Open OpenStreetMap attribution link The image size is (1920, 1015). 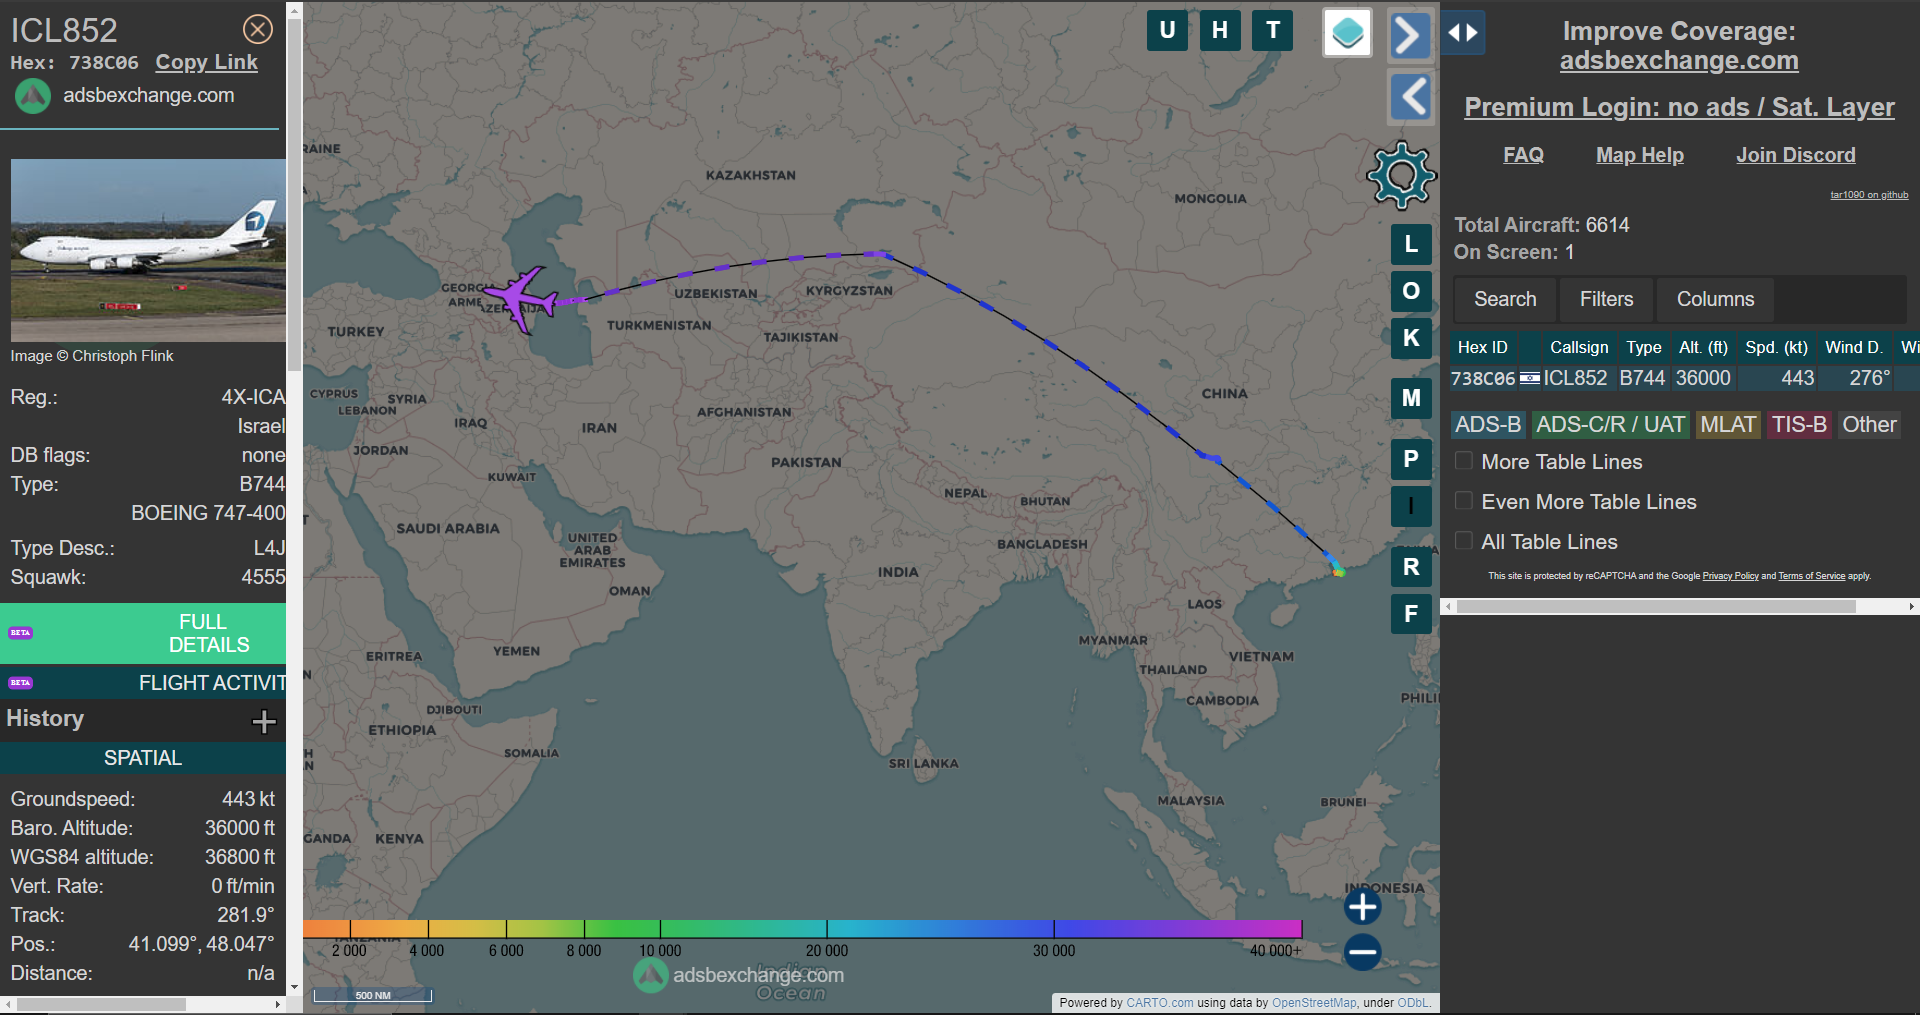[x=1314, y=1003]
